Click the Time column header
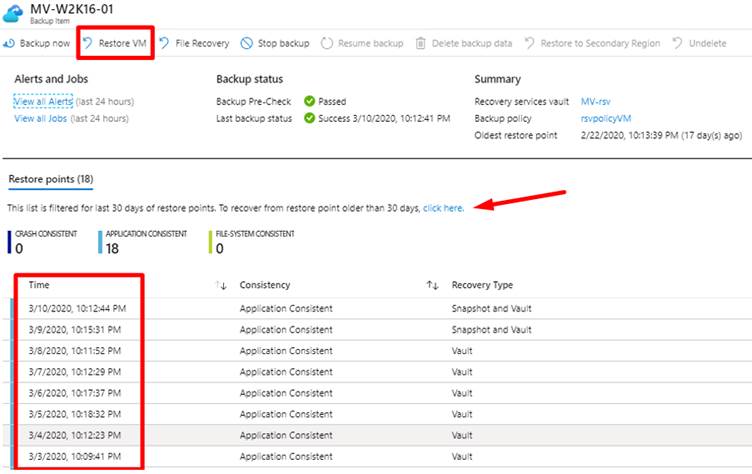This screenshot has height=474, width=752. pos(39,285)
